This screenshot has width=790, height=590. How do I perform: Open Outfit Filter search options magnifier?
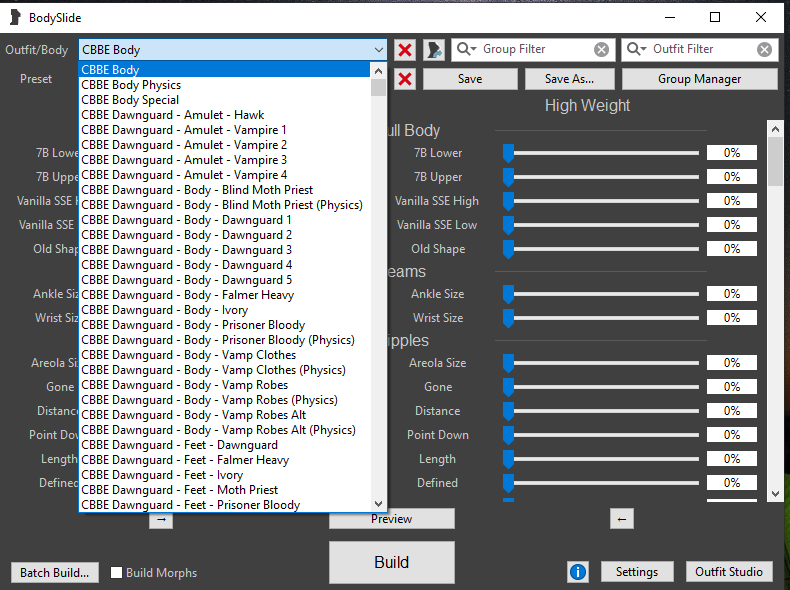point(636,49)
